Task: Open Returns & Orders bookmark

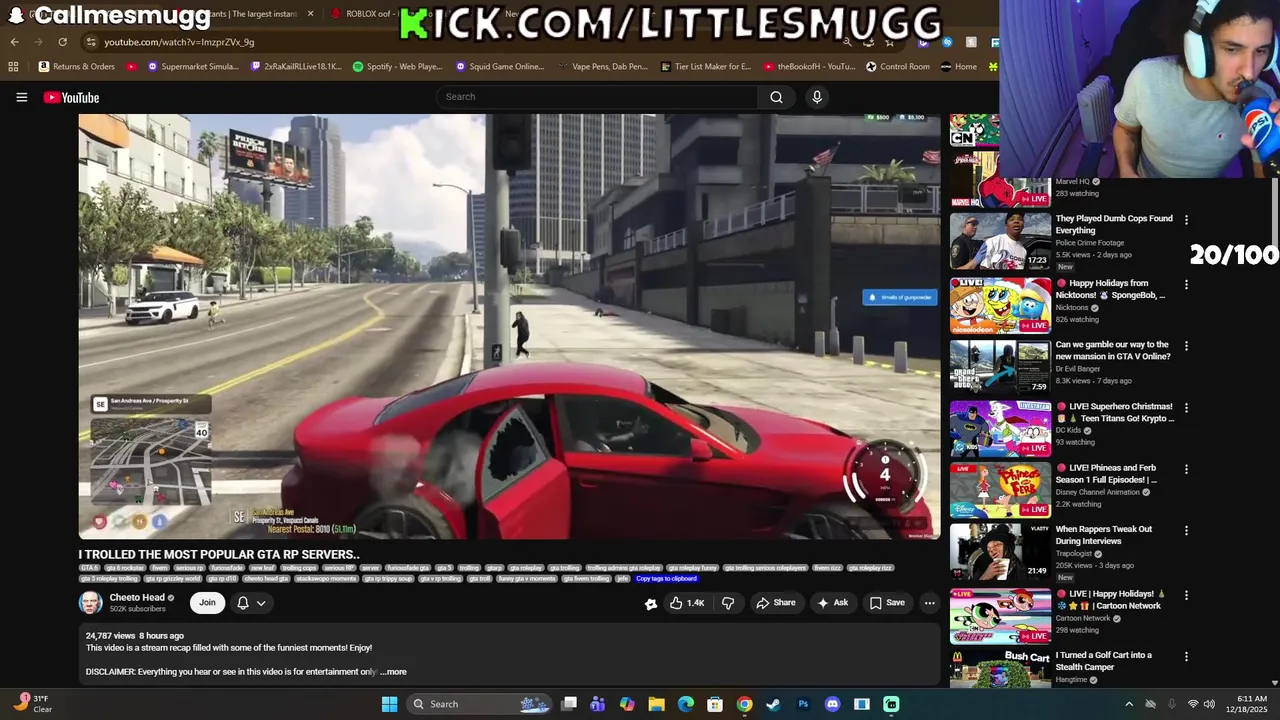Action: pyautogui.click(x=77, y=67)
